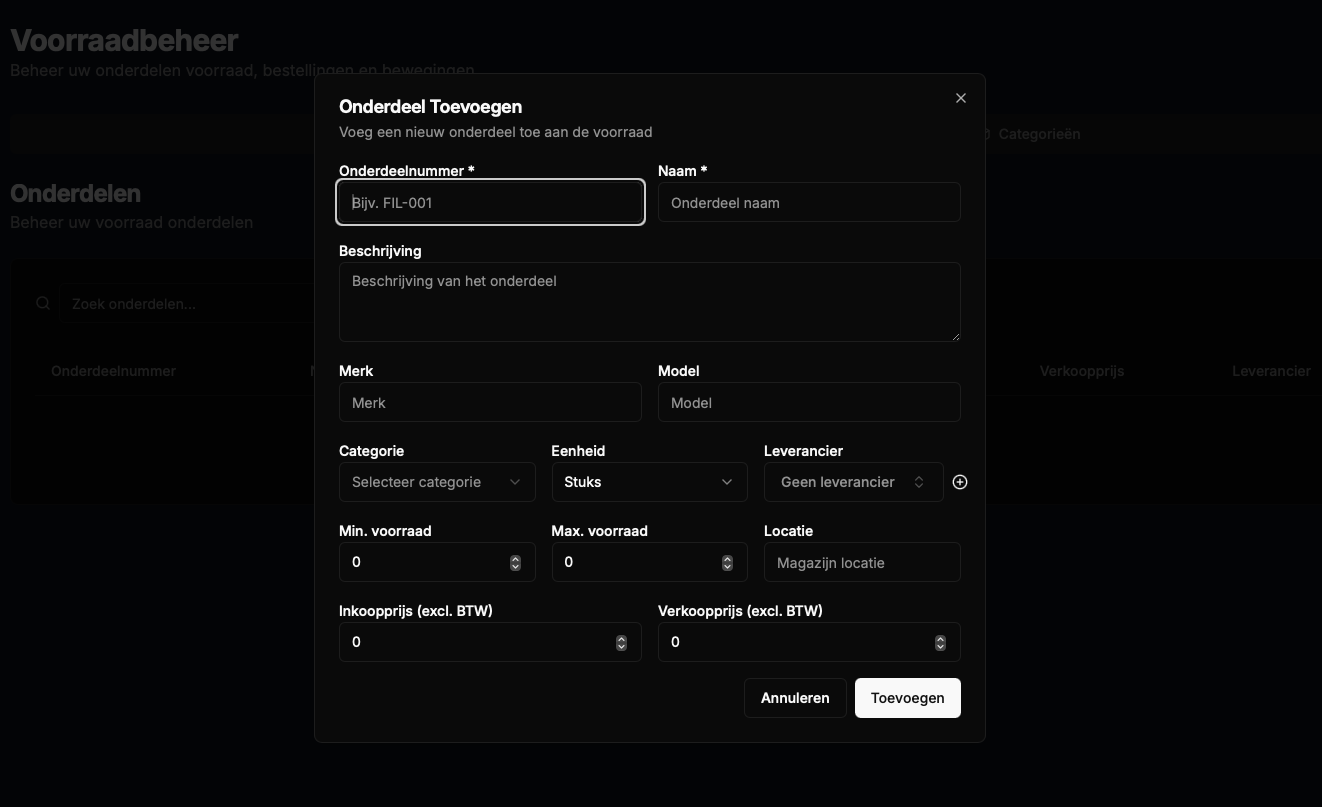The image size is (1322, 807).
Task: Click into the Naam text field
Action: (809, 202)
